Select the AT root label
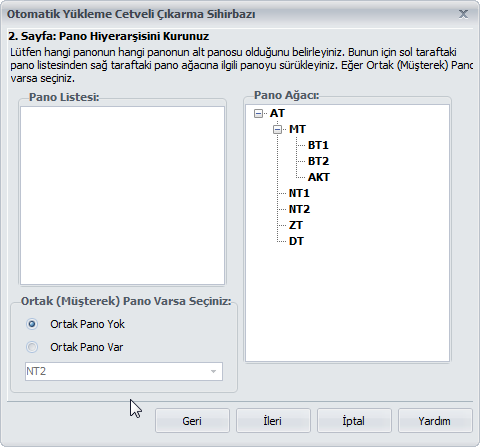 point(277,113)
